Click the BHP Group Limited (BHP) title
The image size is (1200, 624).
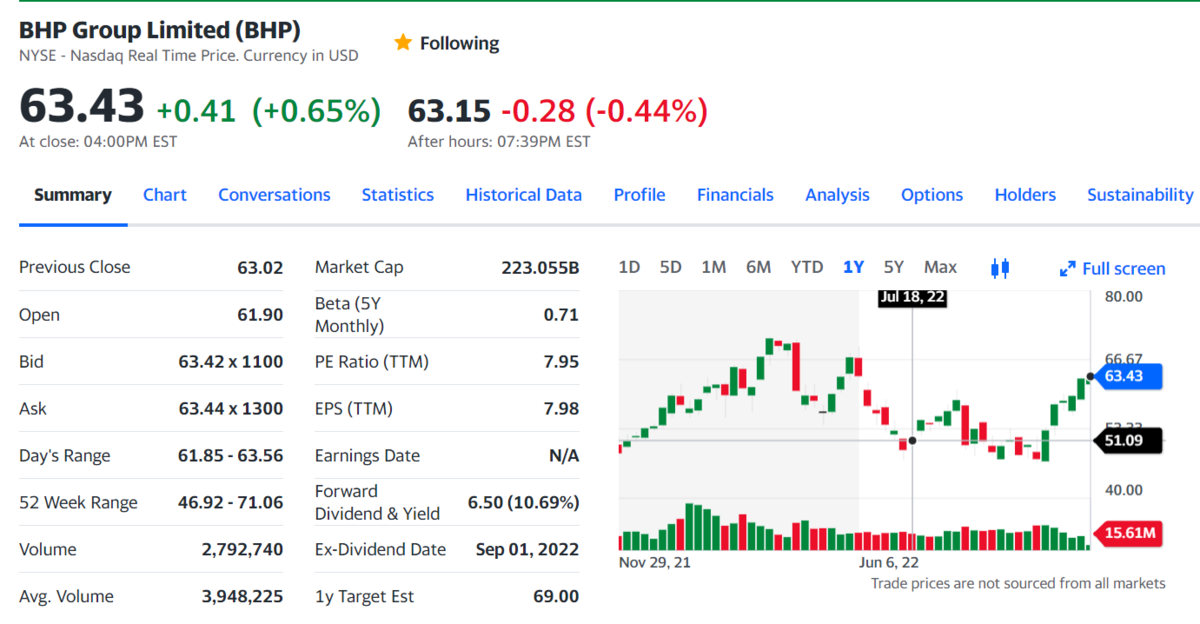(x=160, y=30)
